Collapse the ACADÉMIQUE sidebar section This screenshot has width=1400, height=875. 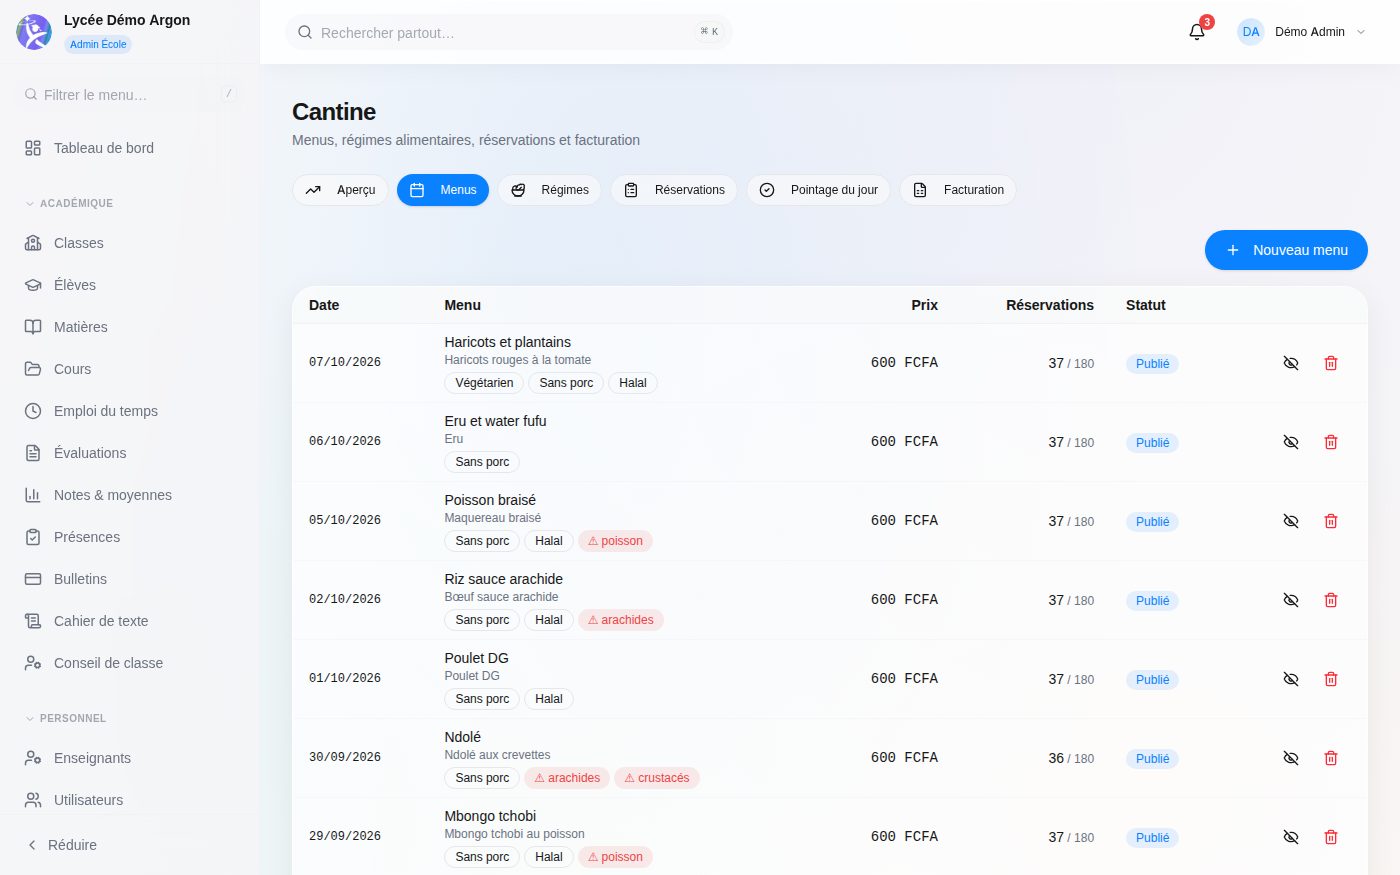69,203
